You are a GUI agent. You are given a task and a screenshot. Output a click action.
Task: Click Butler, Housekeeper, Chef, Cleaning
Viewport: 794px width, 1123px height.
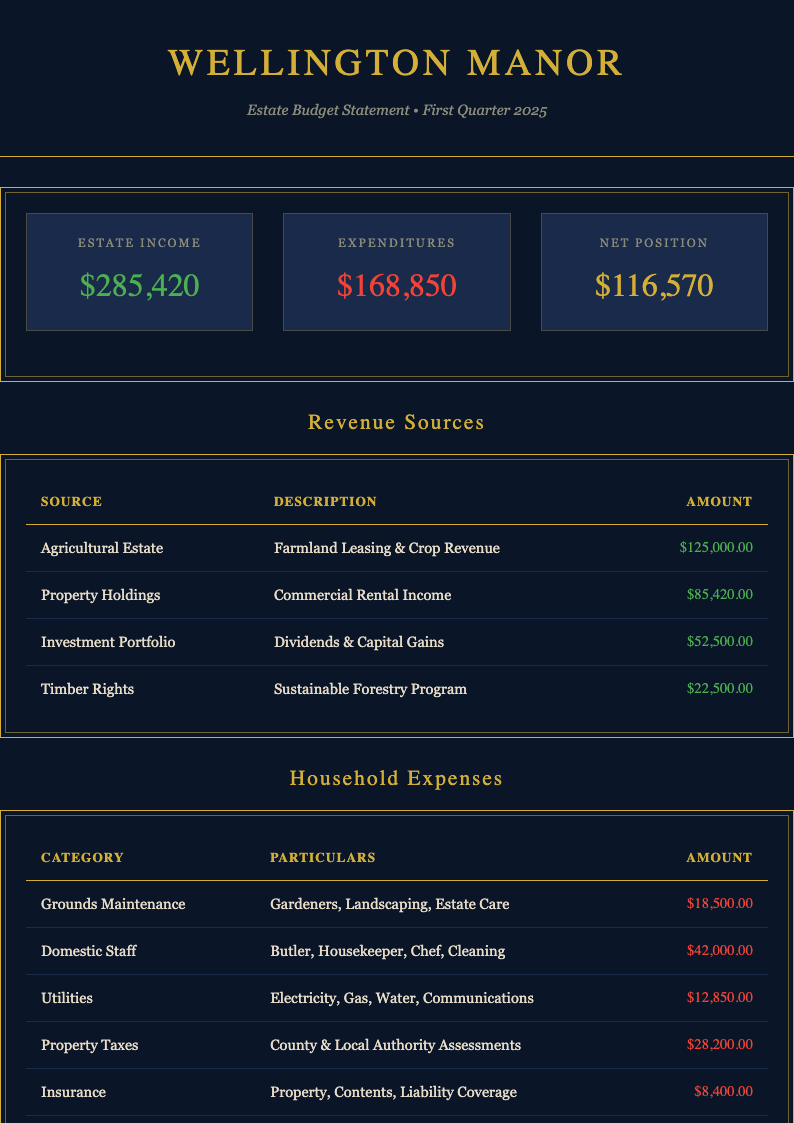pyautogui.click(x=387, y=951)
